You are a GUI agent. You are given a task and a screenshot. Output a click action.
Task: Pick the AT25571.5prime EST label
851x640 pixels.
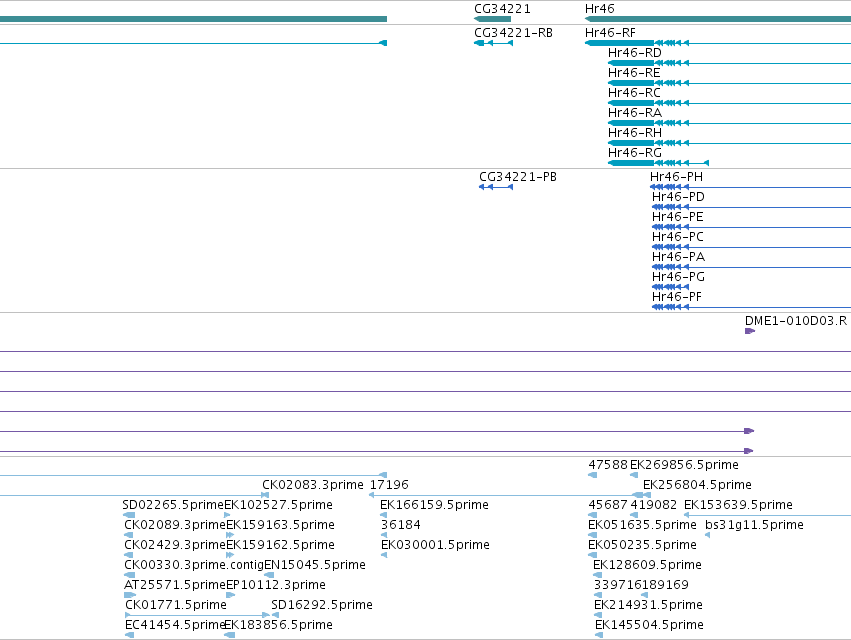tap(175, 585)
